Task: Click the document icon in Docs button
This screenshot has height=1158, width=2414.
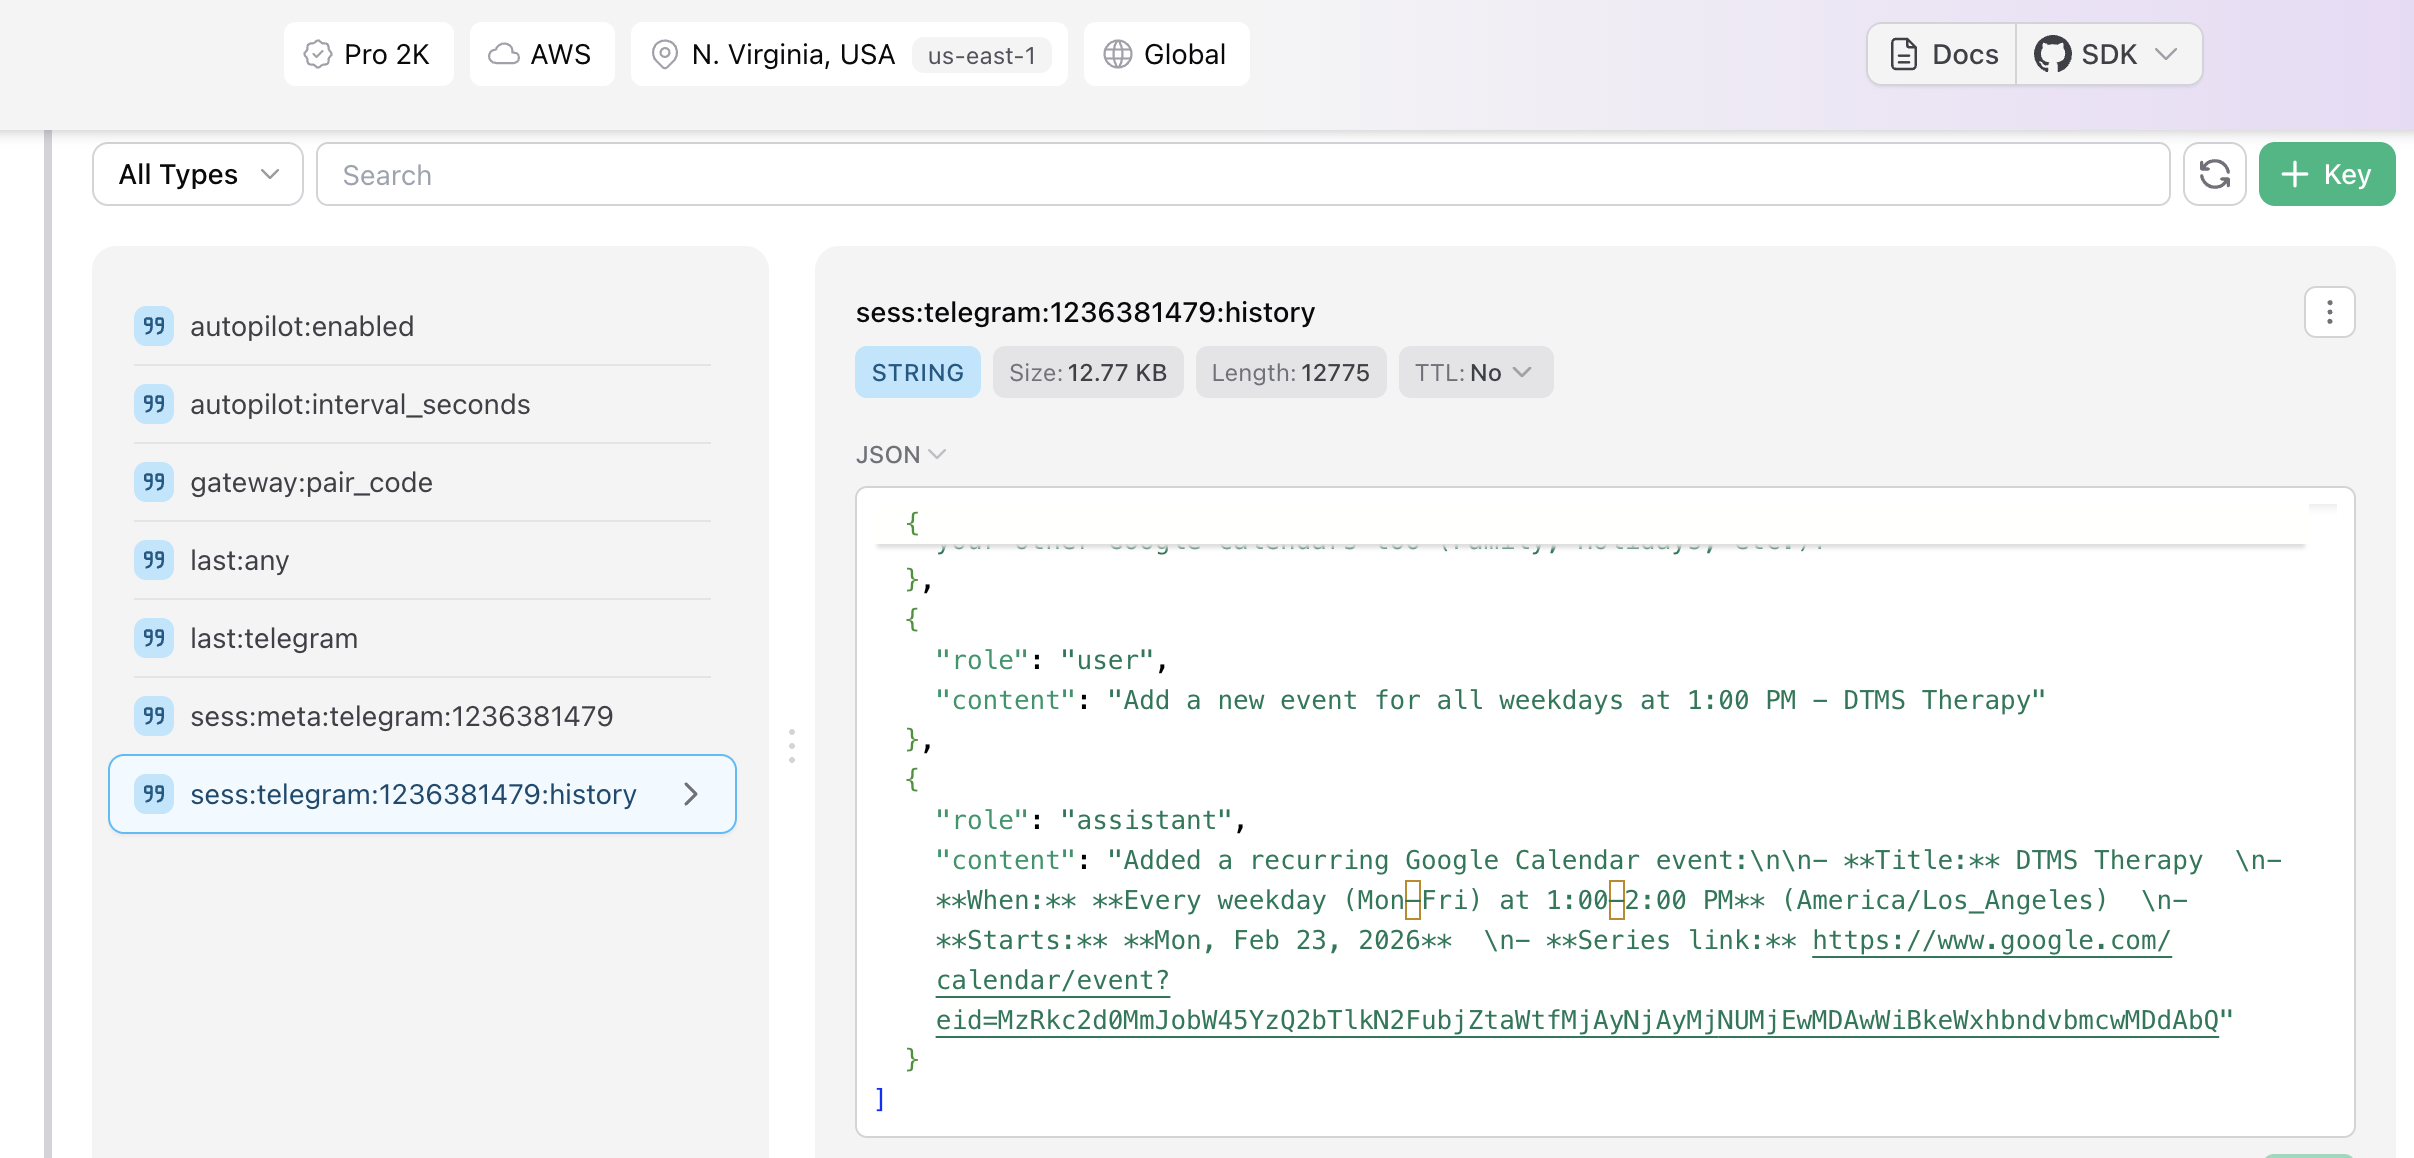Action: [1904, 54]
